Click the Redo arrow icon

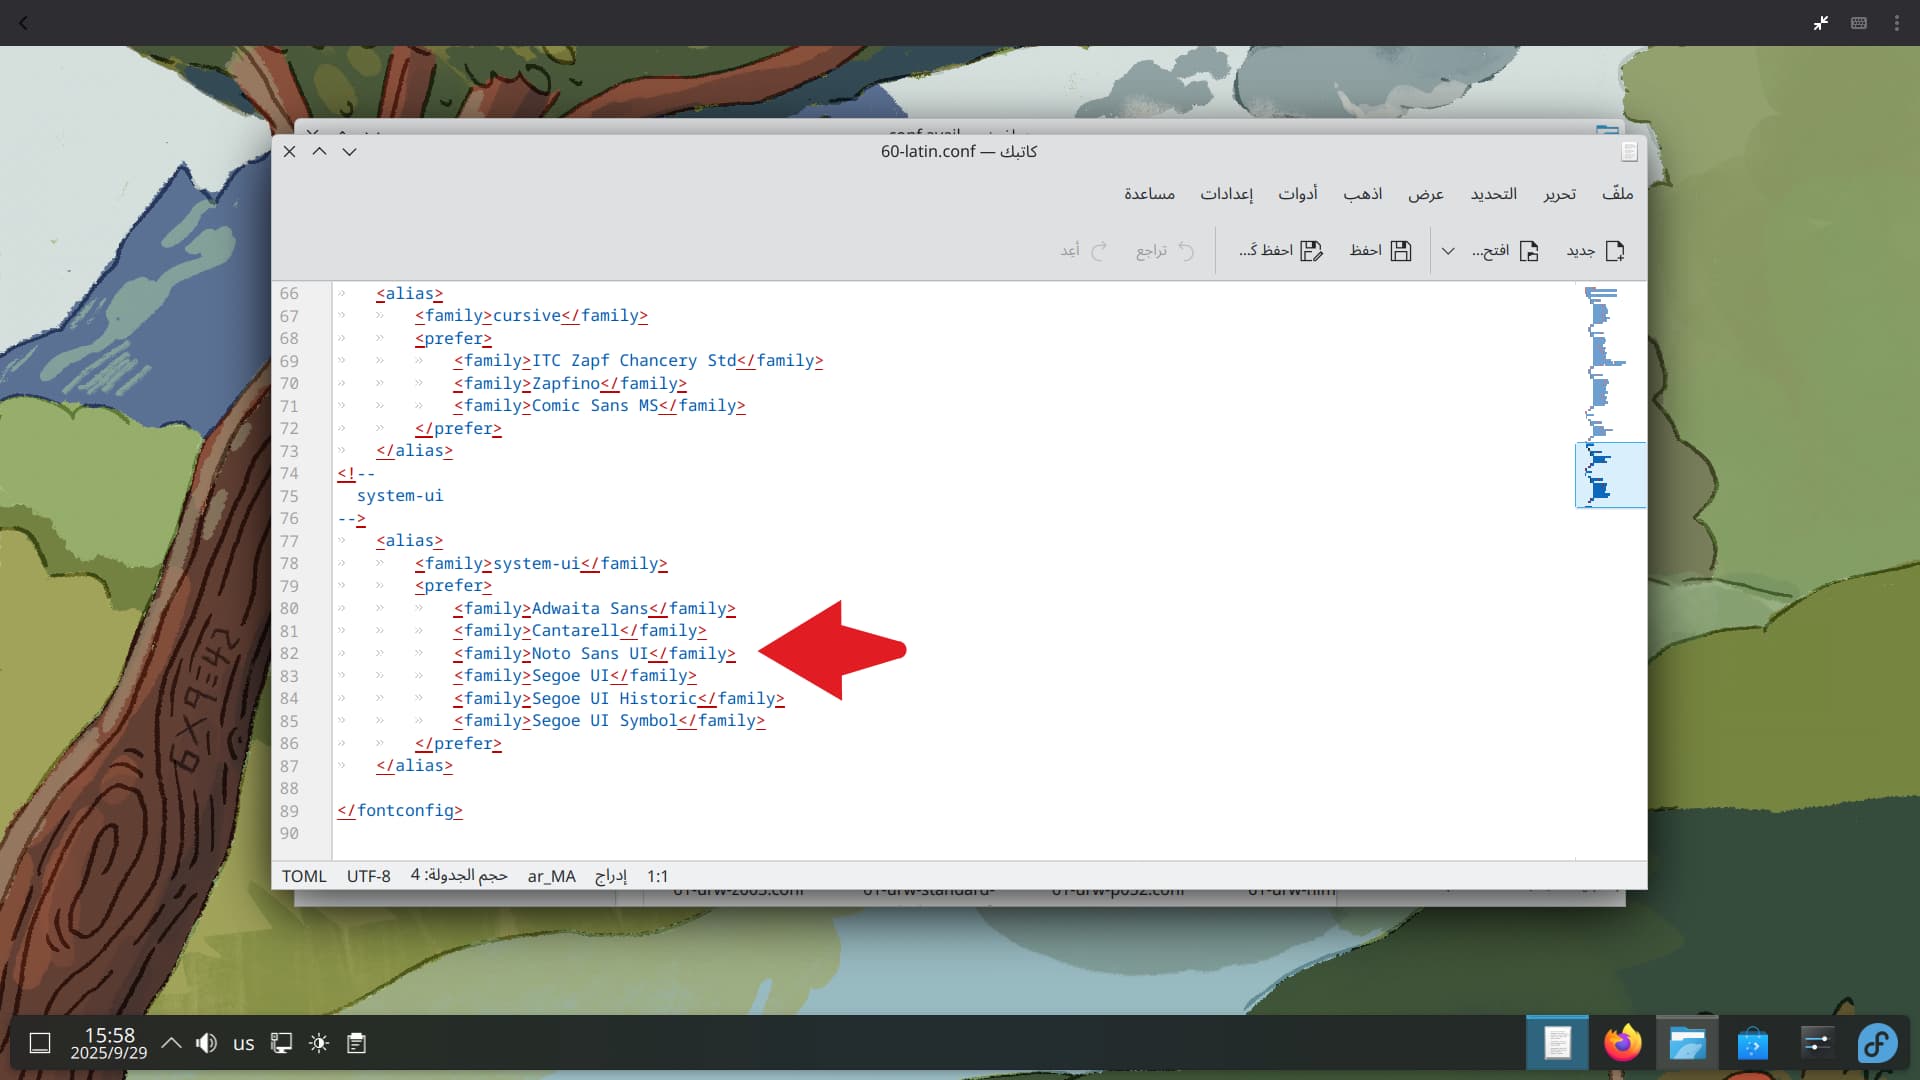1099,250
